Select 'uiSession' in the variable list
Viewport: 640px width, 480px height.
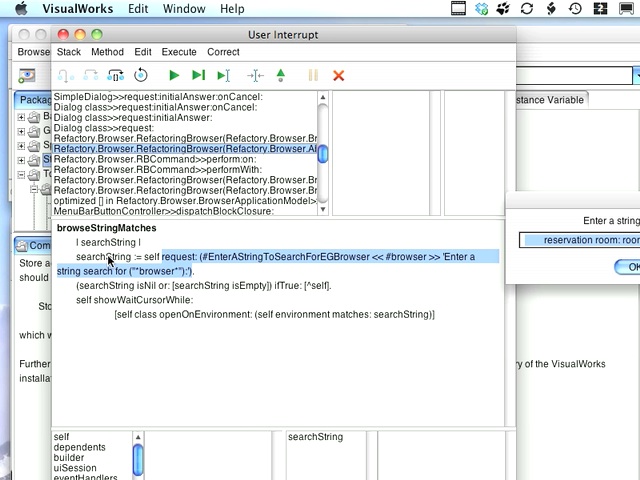[x=92, y=468]
